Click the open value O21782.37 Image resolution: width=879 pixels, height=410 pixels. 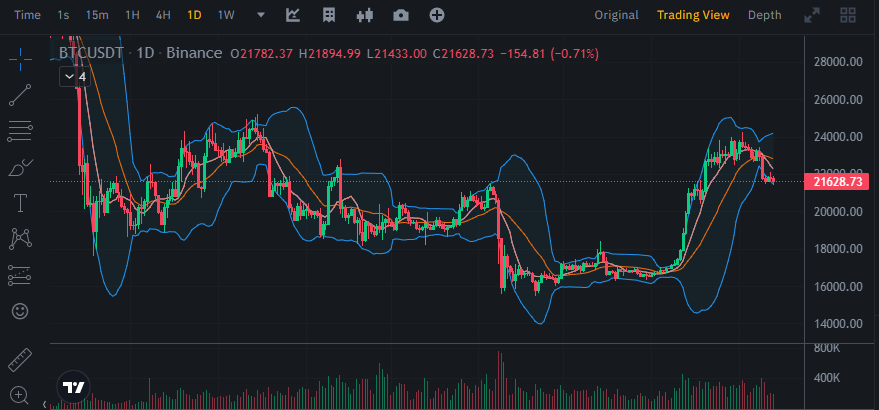(262, 54)
